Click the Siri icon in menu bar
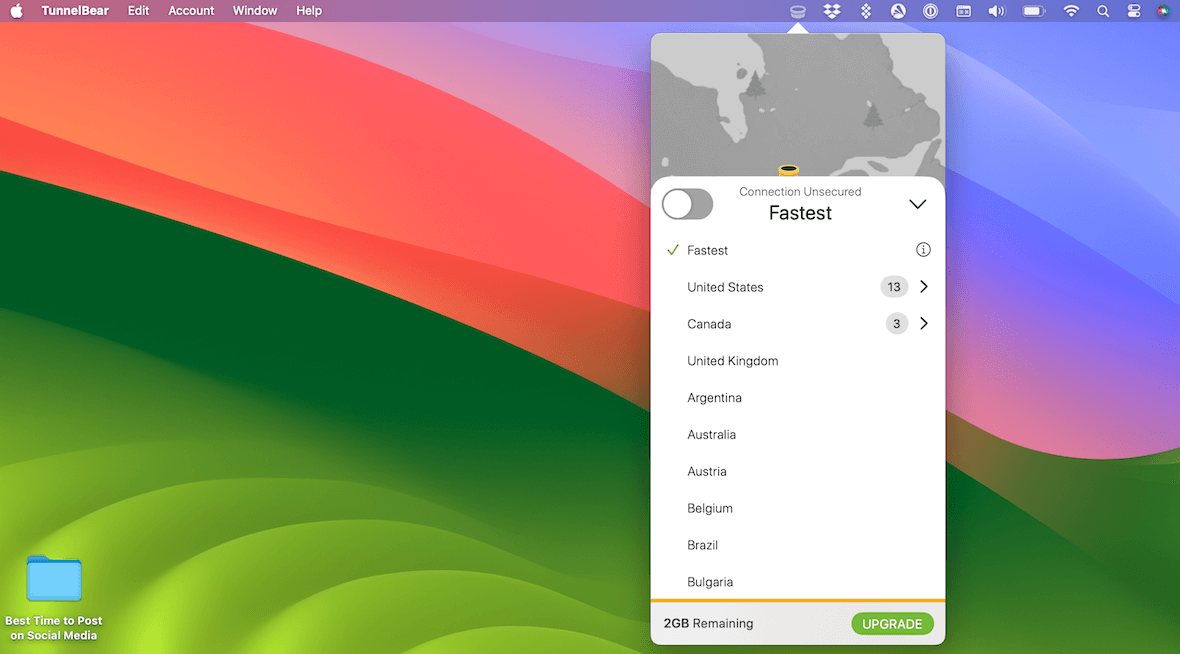1180x654 pixels. (x=1163, y=11)
